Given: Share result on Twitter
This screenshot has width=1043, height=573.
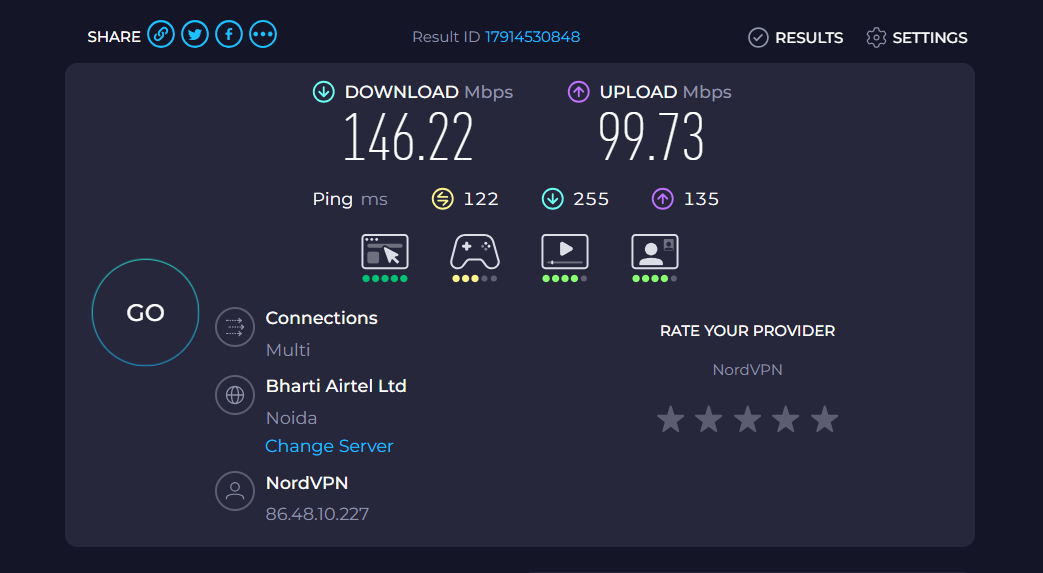Looking at the screenshot, I should point(195,34).
